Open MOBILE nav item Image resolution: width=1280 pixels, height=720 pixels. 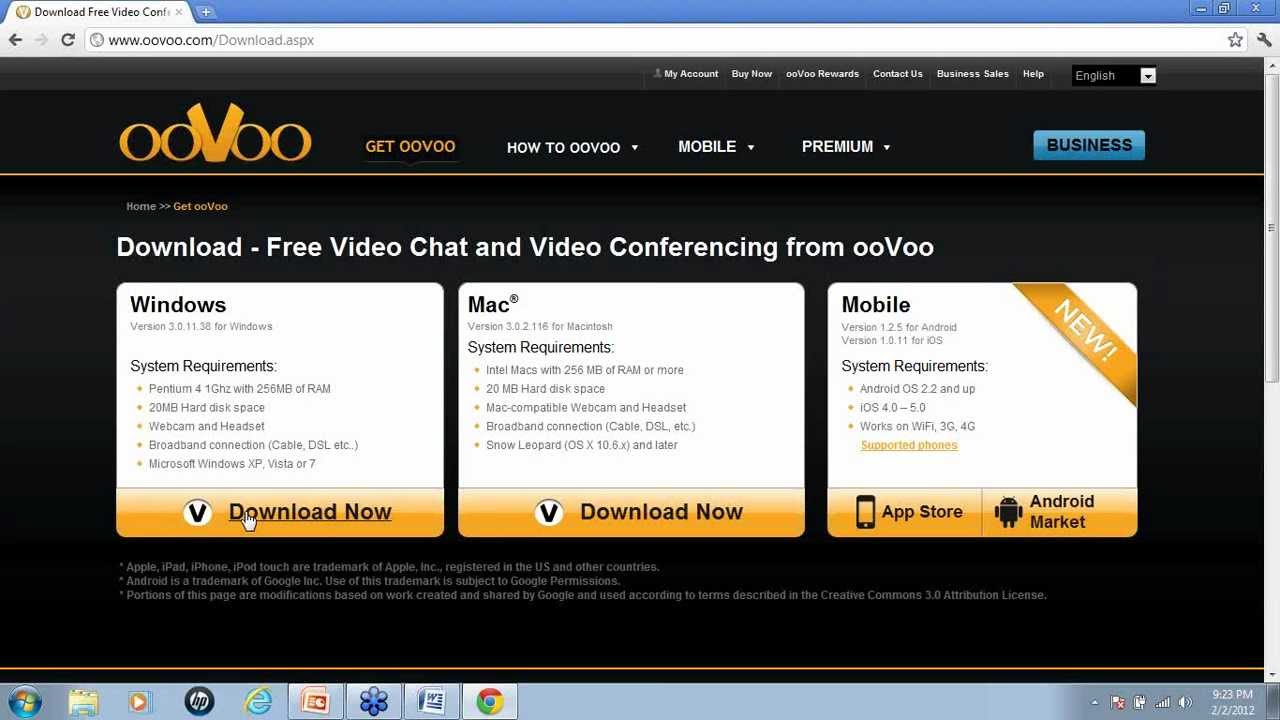pos(707,147)
